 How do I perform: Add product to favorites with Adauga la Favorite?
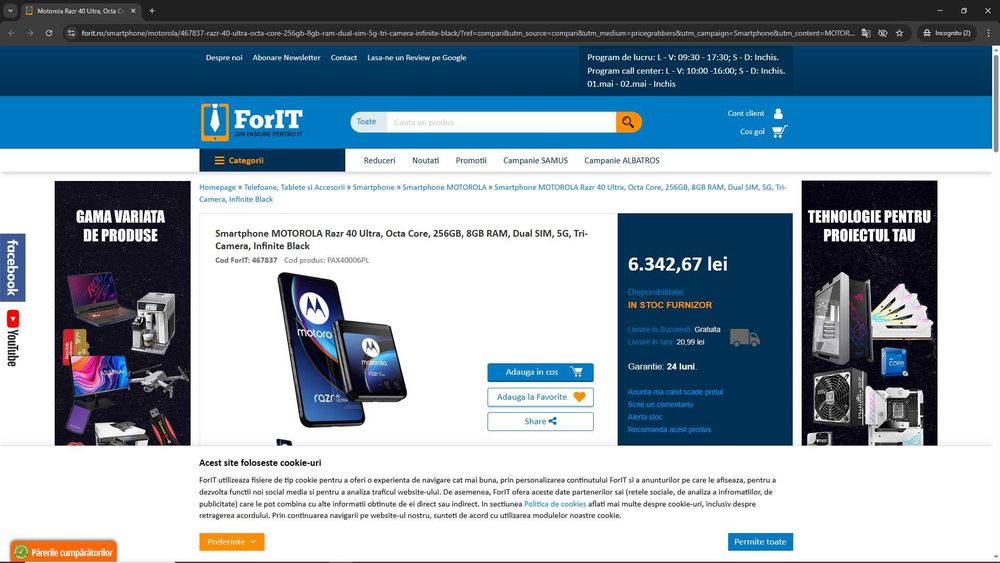pos(540,397)
